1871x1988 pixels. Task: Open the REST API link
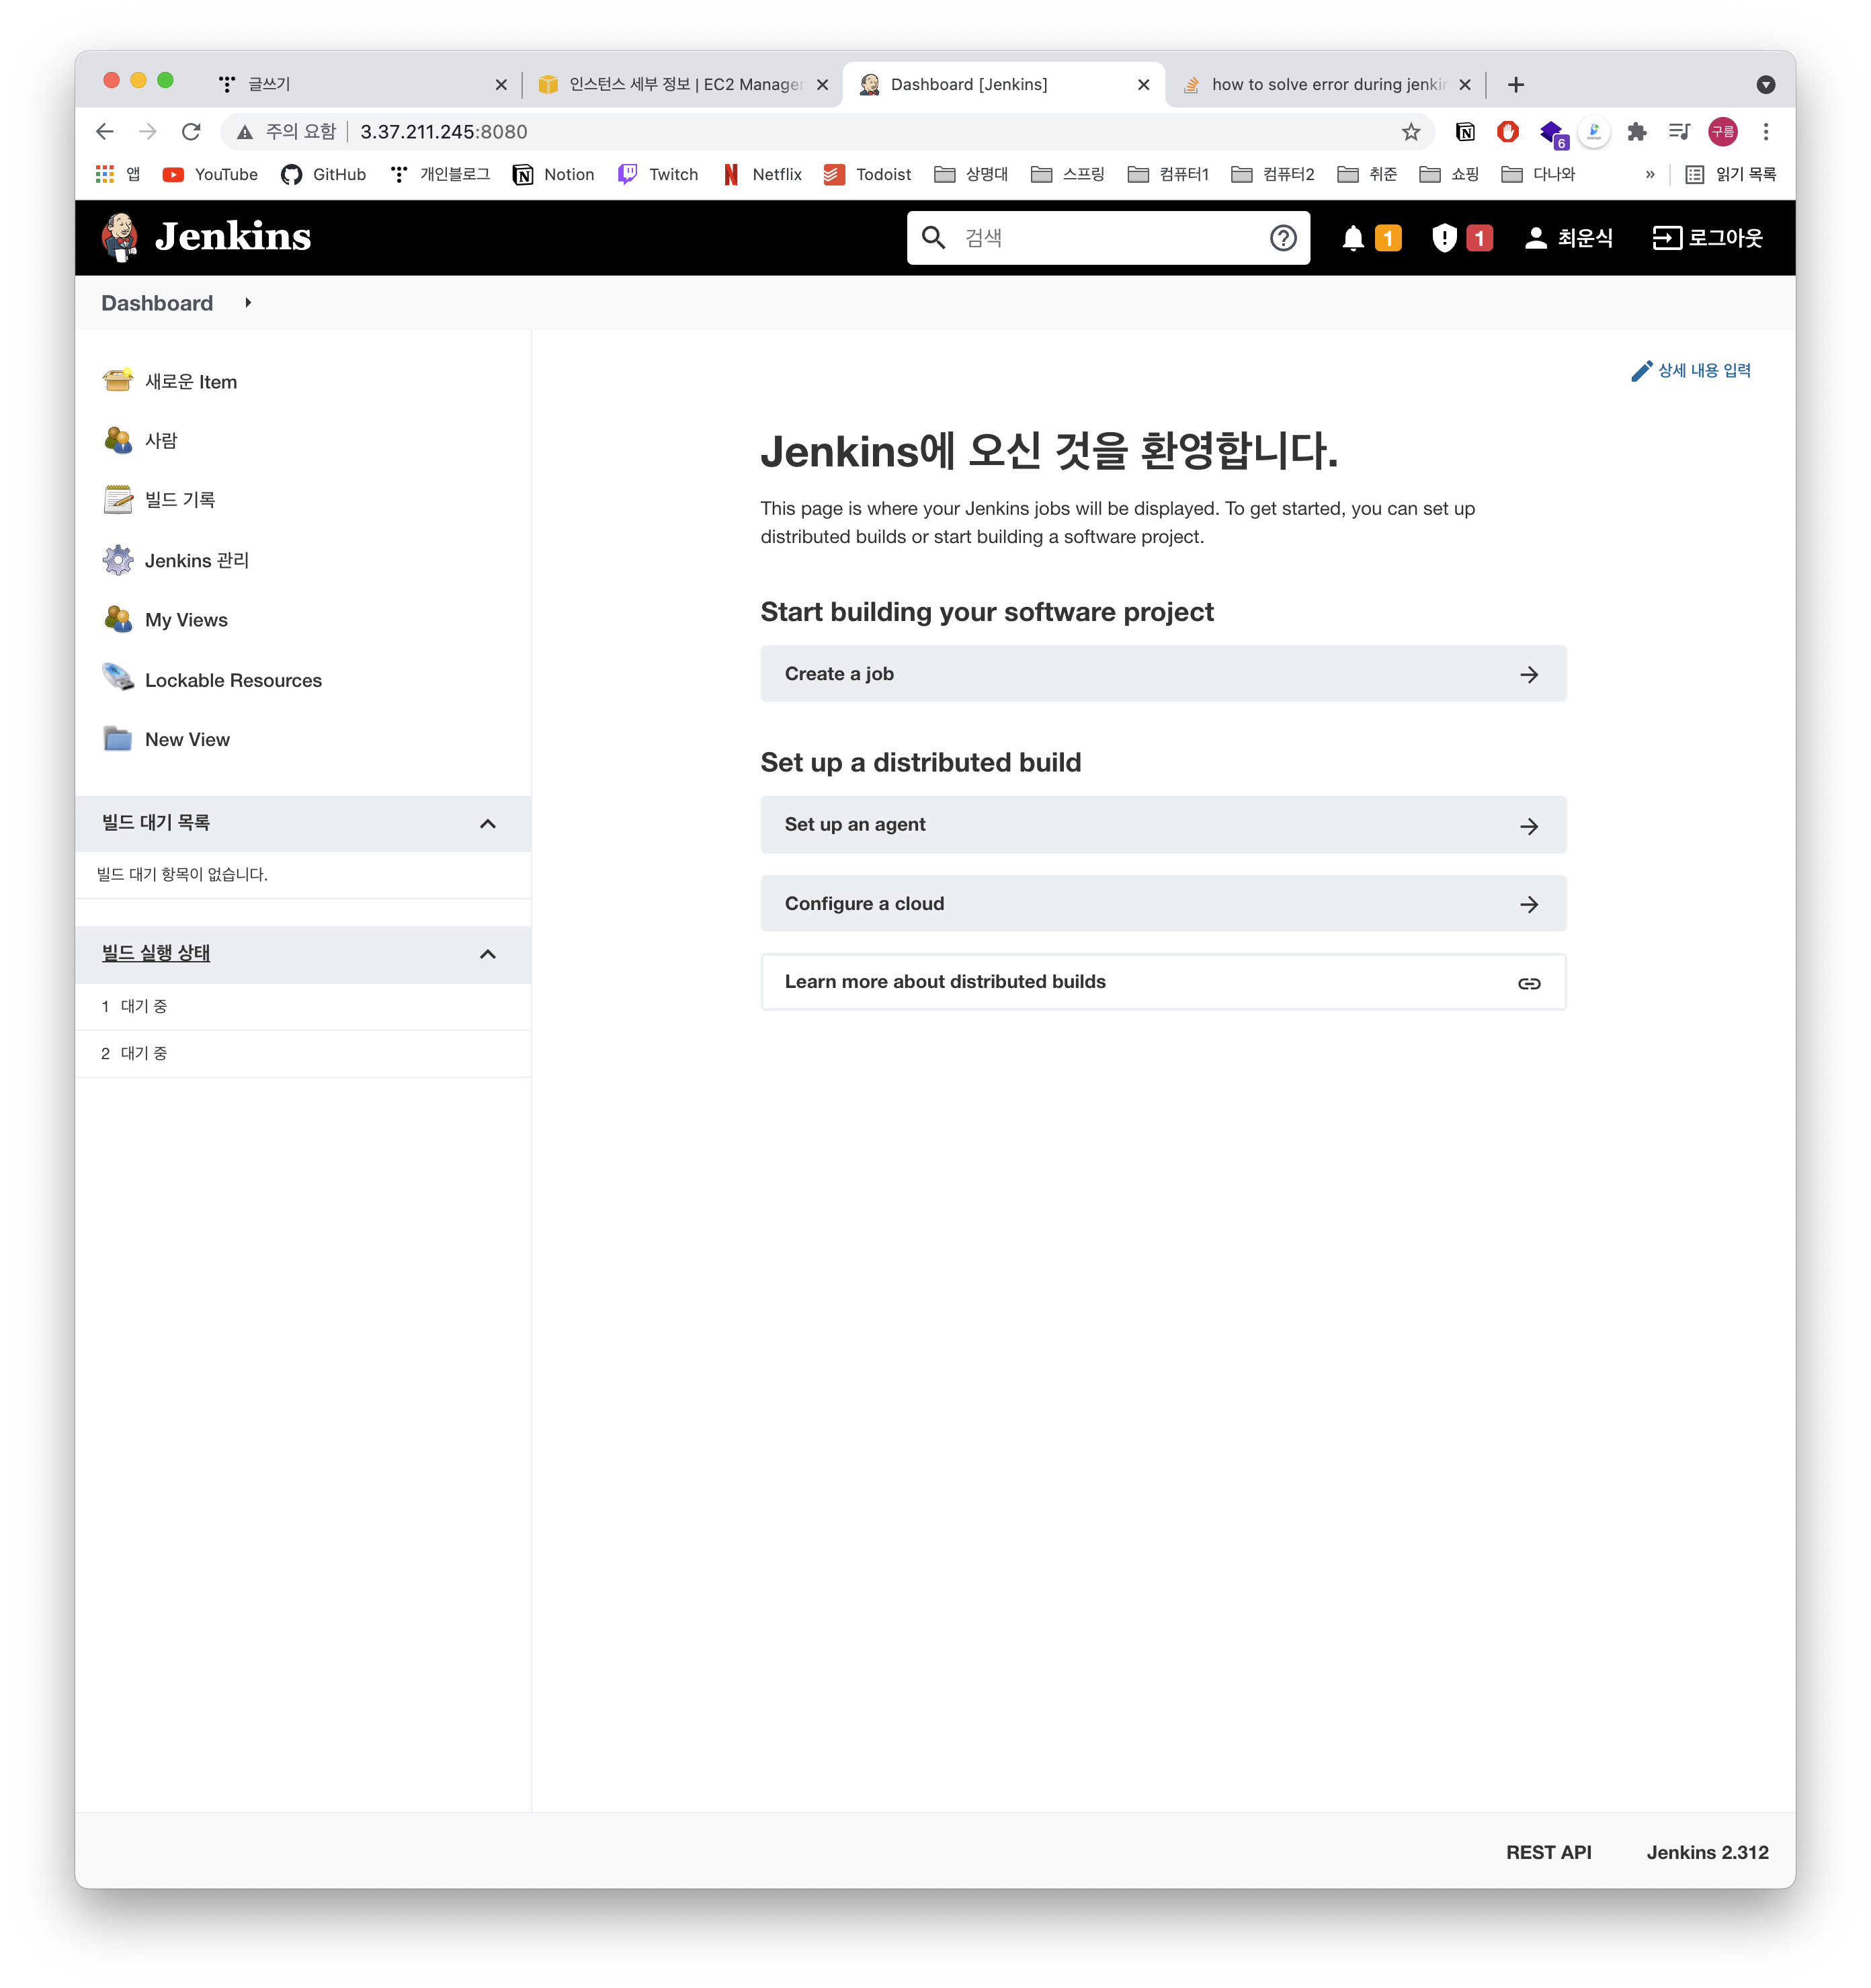1548,1852
